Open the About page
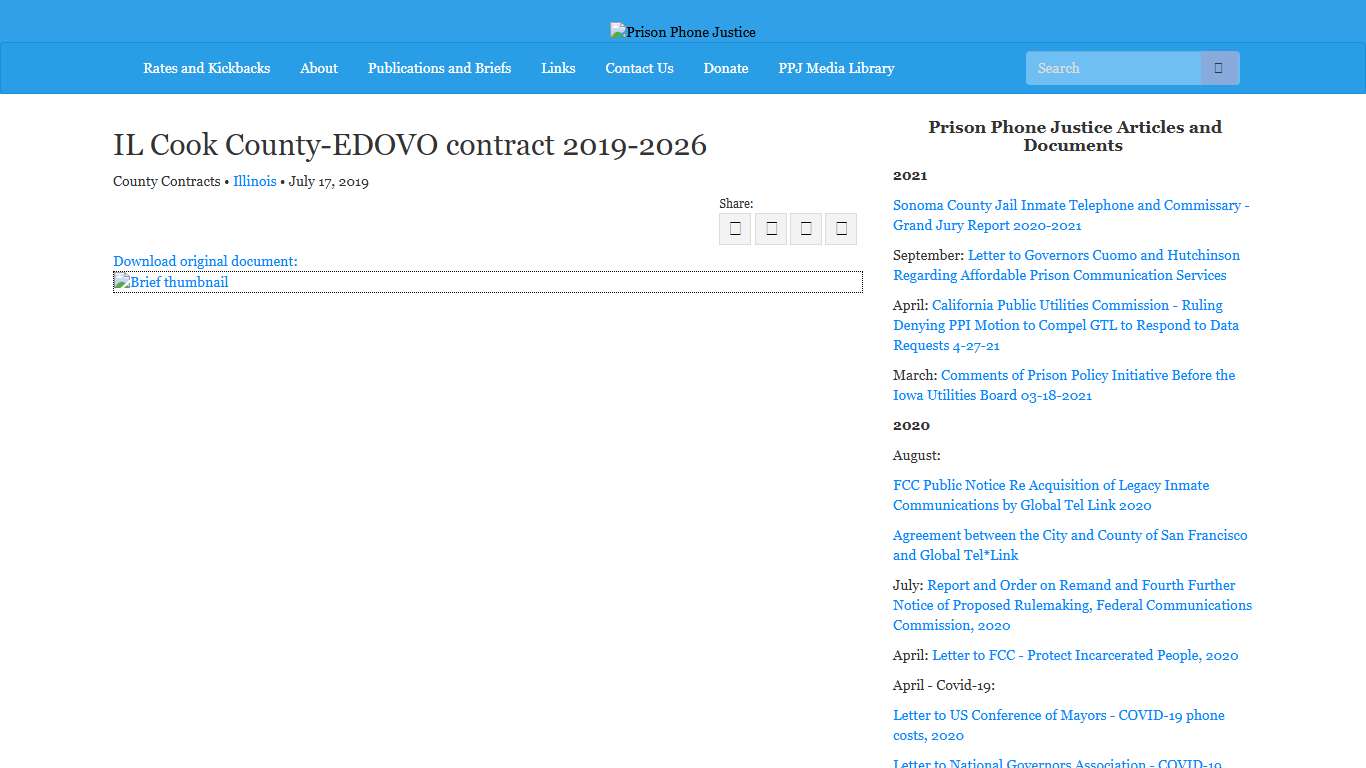The height and width of the screenshot is (768, 1366). tap(318, 68)
